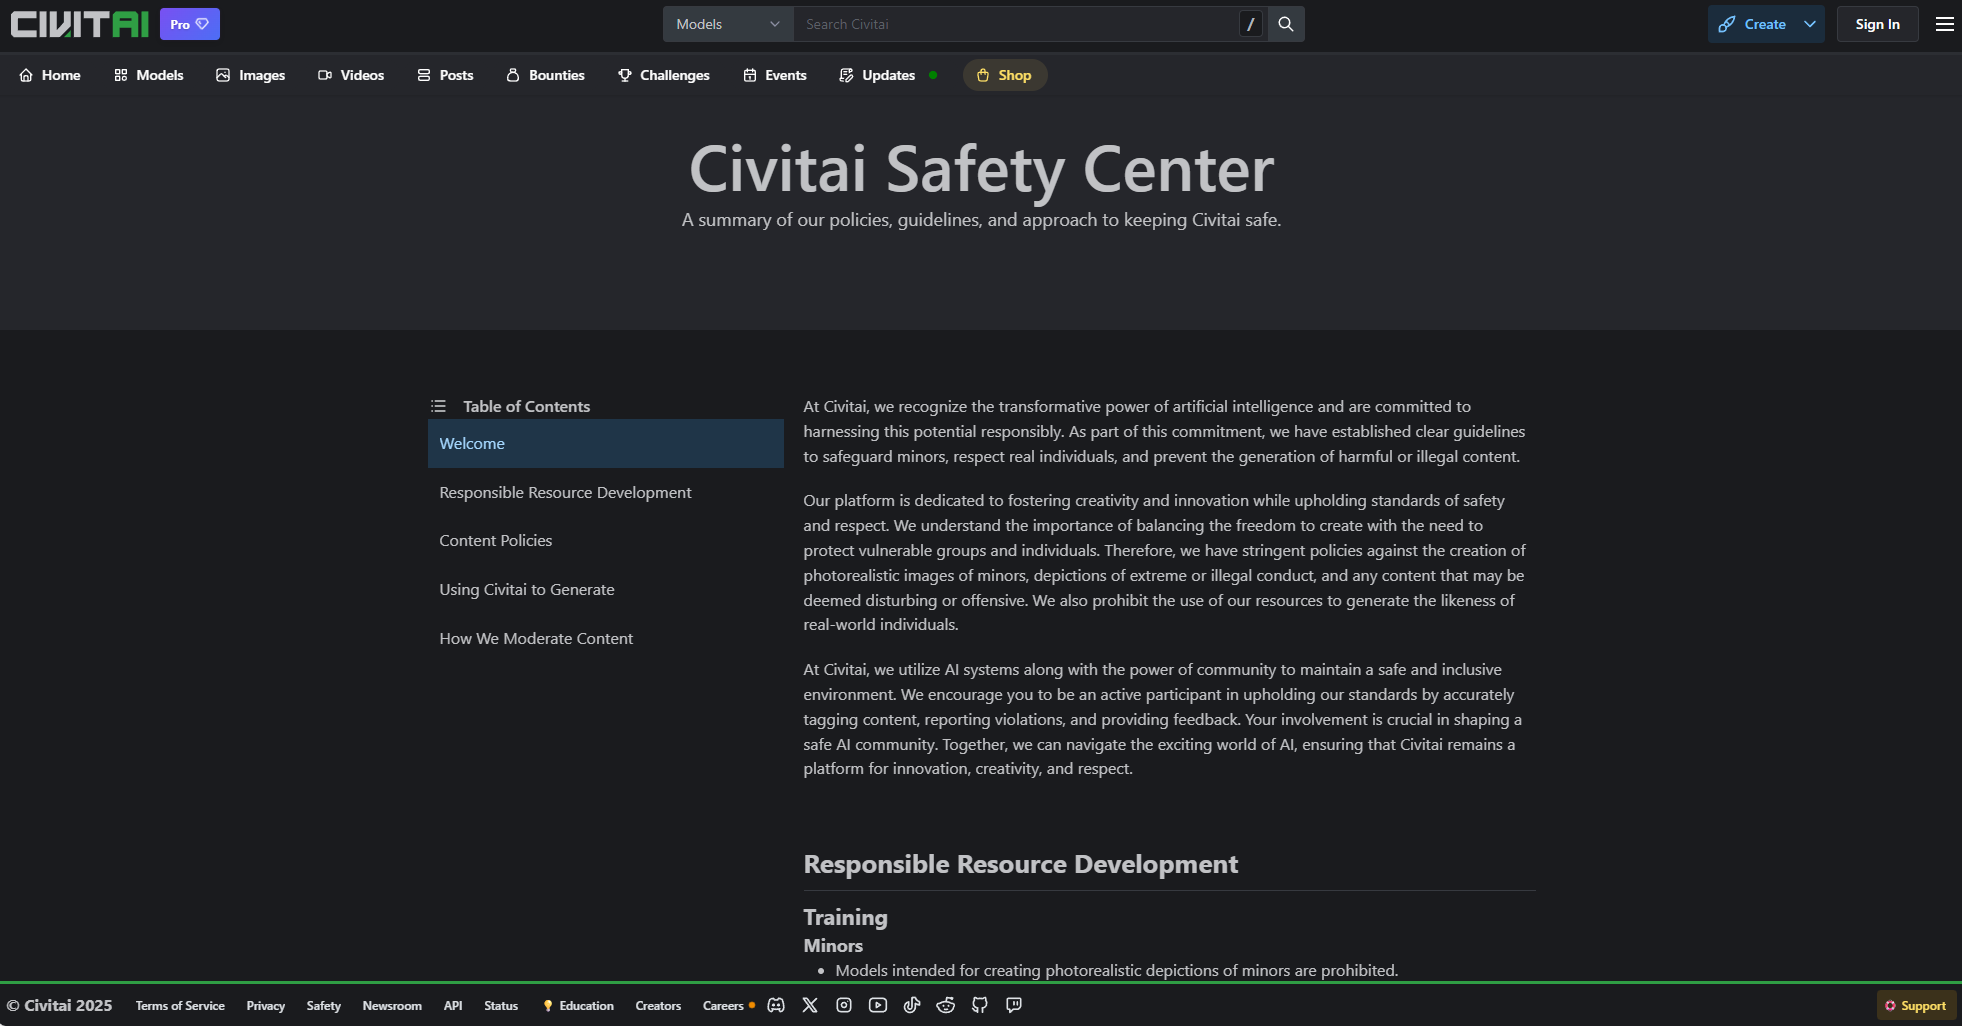Open the X (Twitter) footer icon
This screenshot has width=1962, height=1026.
[810, 1005]
